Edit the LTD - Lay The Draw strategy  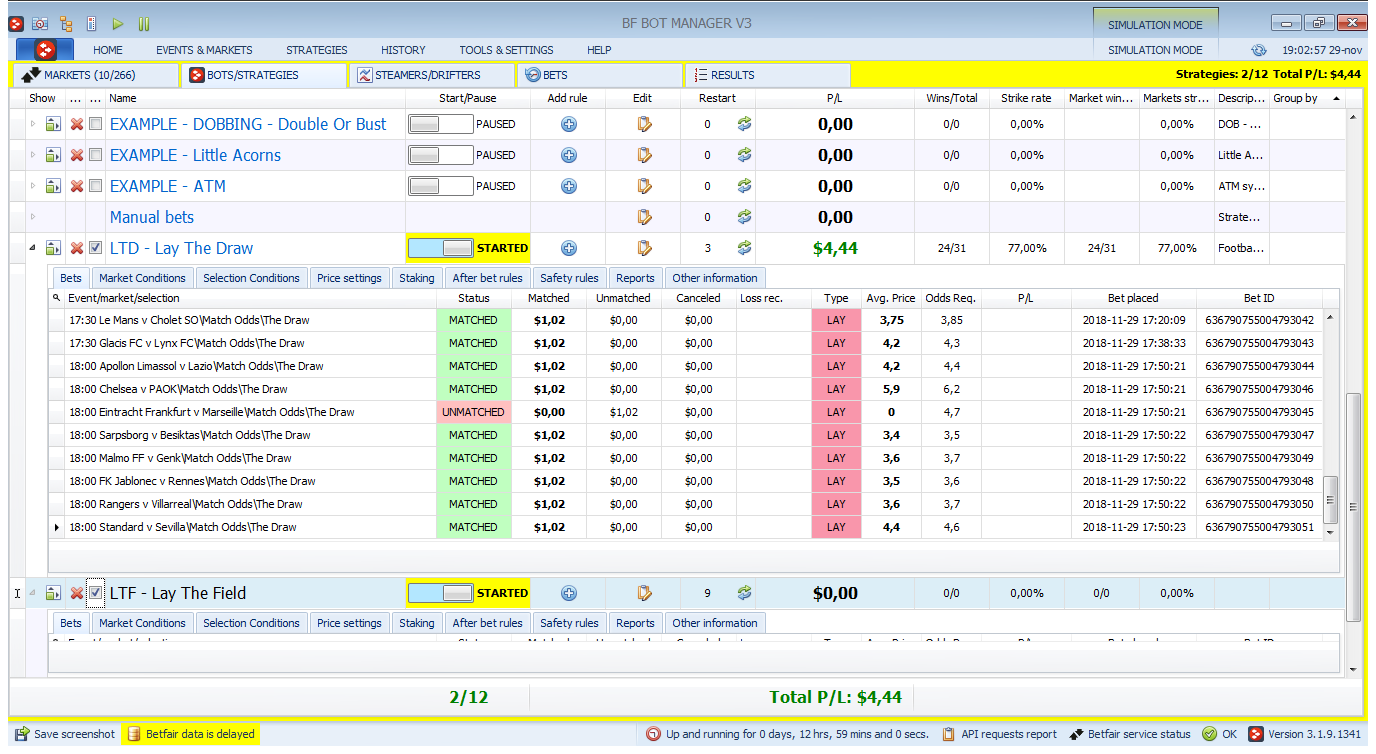(644, 248)
